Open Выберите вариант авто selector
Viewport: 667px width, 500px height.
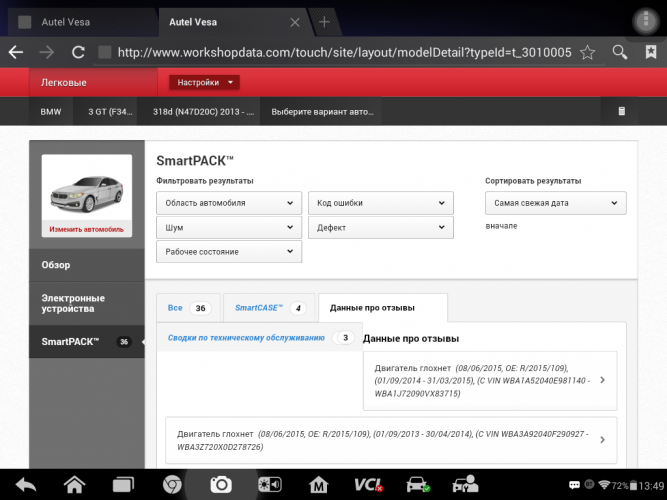coord(322,111)
